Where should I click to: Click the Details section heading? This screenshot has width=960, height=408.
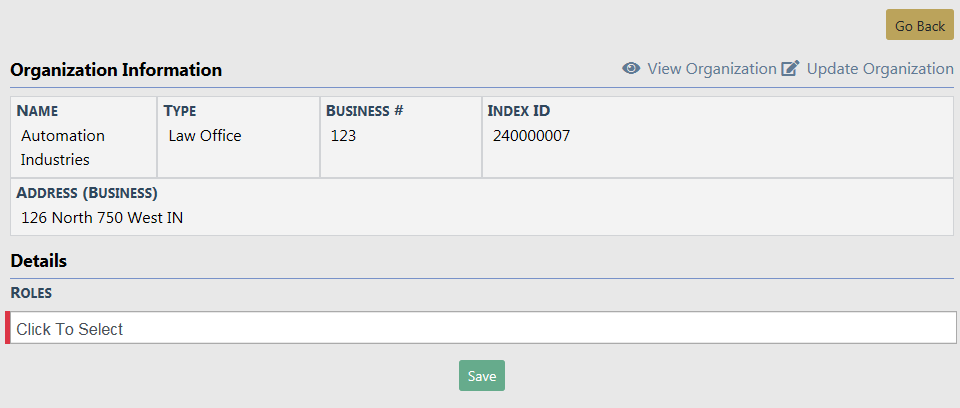(x=39, y=261)
